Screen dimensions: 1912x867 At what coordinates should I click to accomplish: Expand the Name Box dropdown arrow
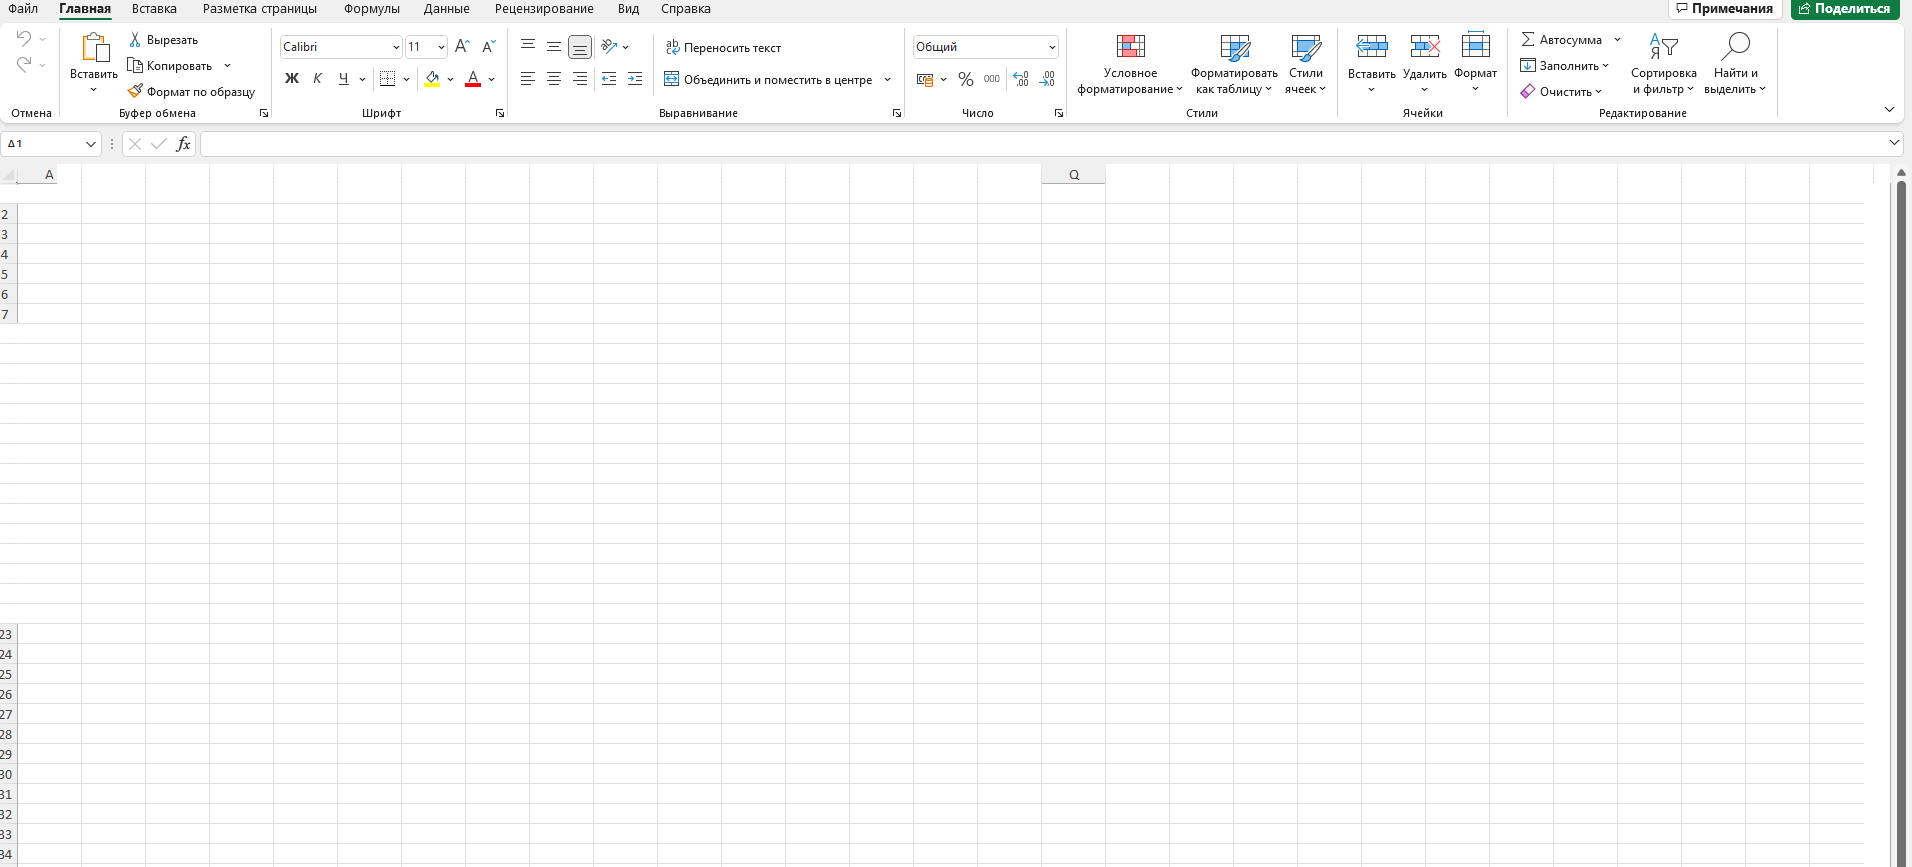pyautogui.click(x=91, y=144)
